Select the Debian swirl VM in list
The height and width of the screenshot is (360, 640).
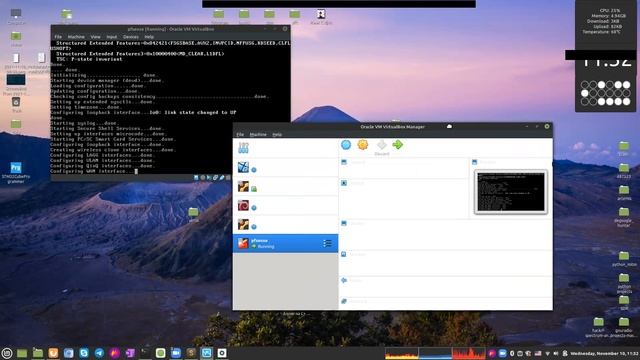pos(285,205)
